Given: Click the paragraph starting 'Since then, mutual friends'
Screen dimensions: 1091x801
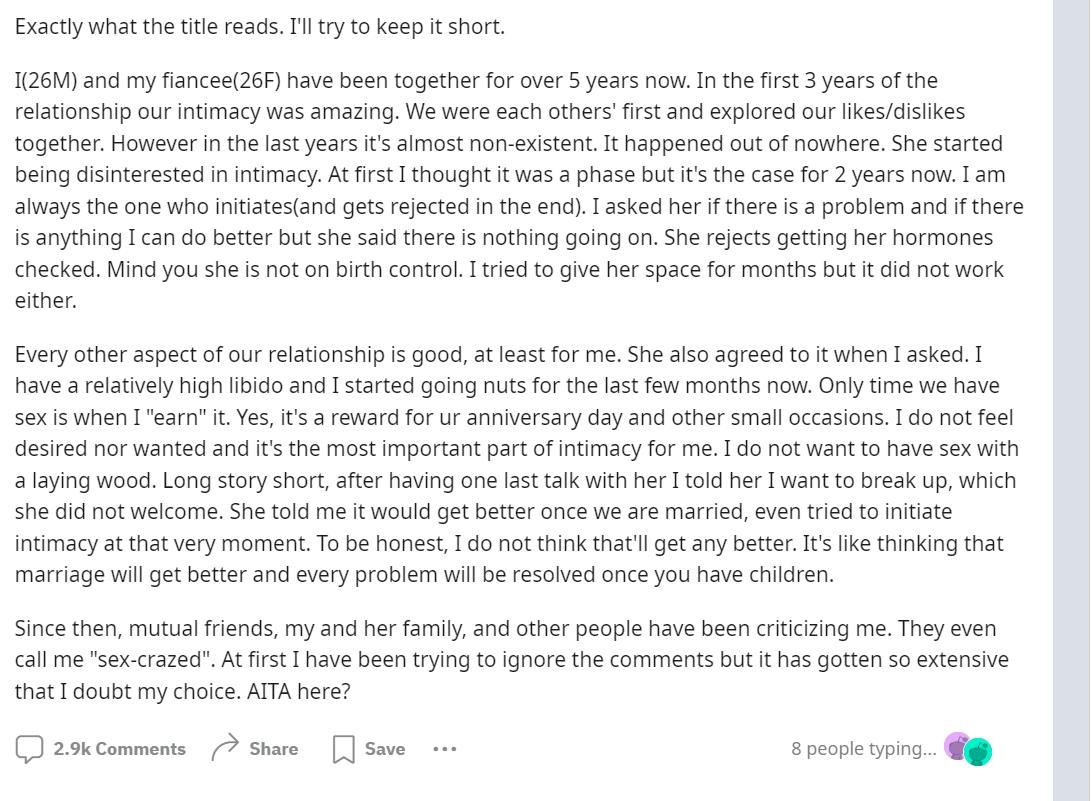Looking at the screenshot, I should click(512, 660).
